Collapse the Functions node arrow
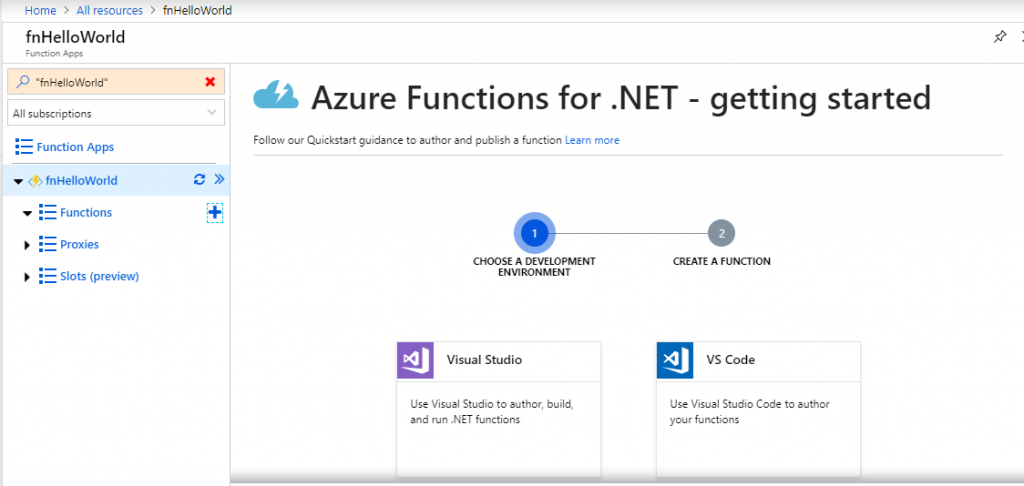Viewport: 1024px width, 486px height. tap(27, 213)
